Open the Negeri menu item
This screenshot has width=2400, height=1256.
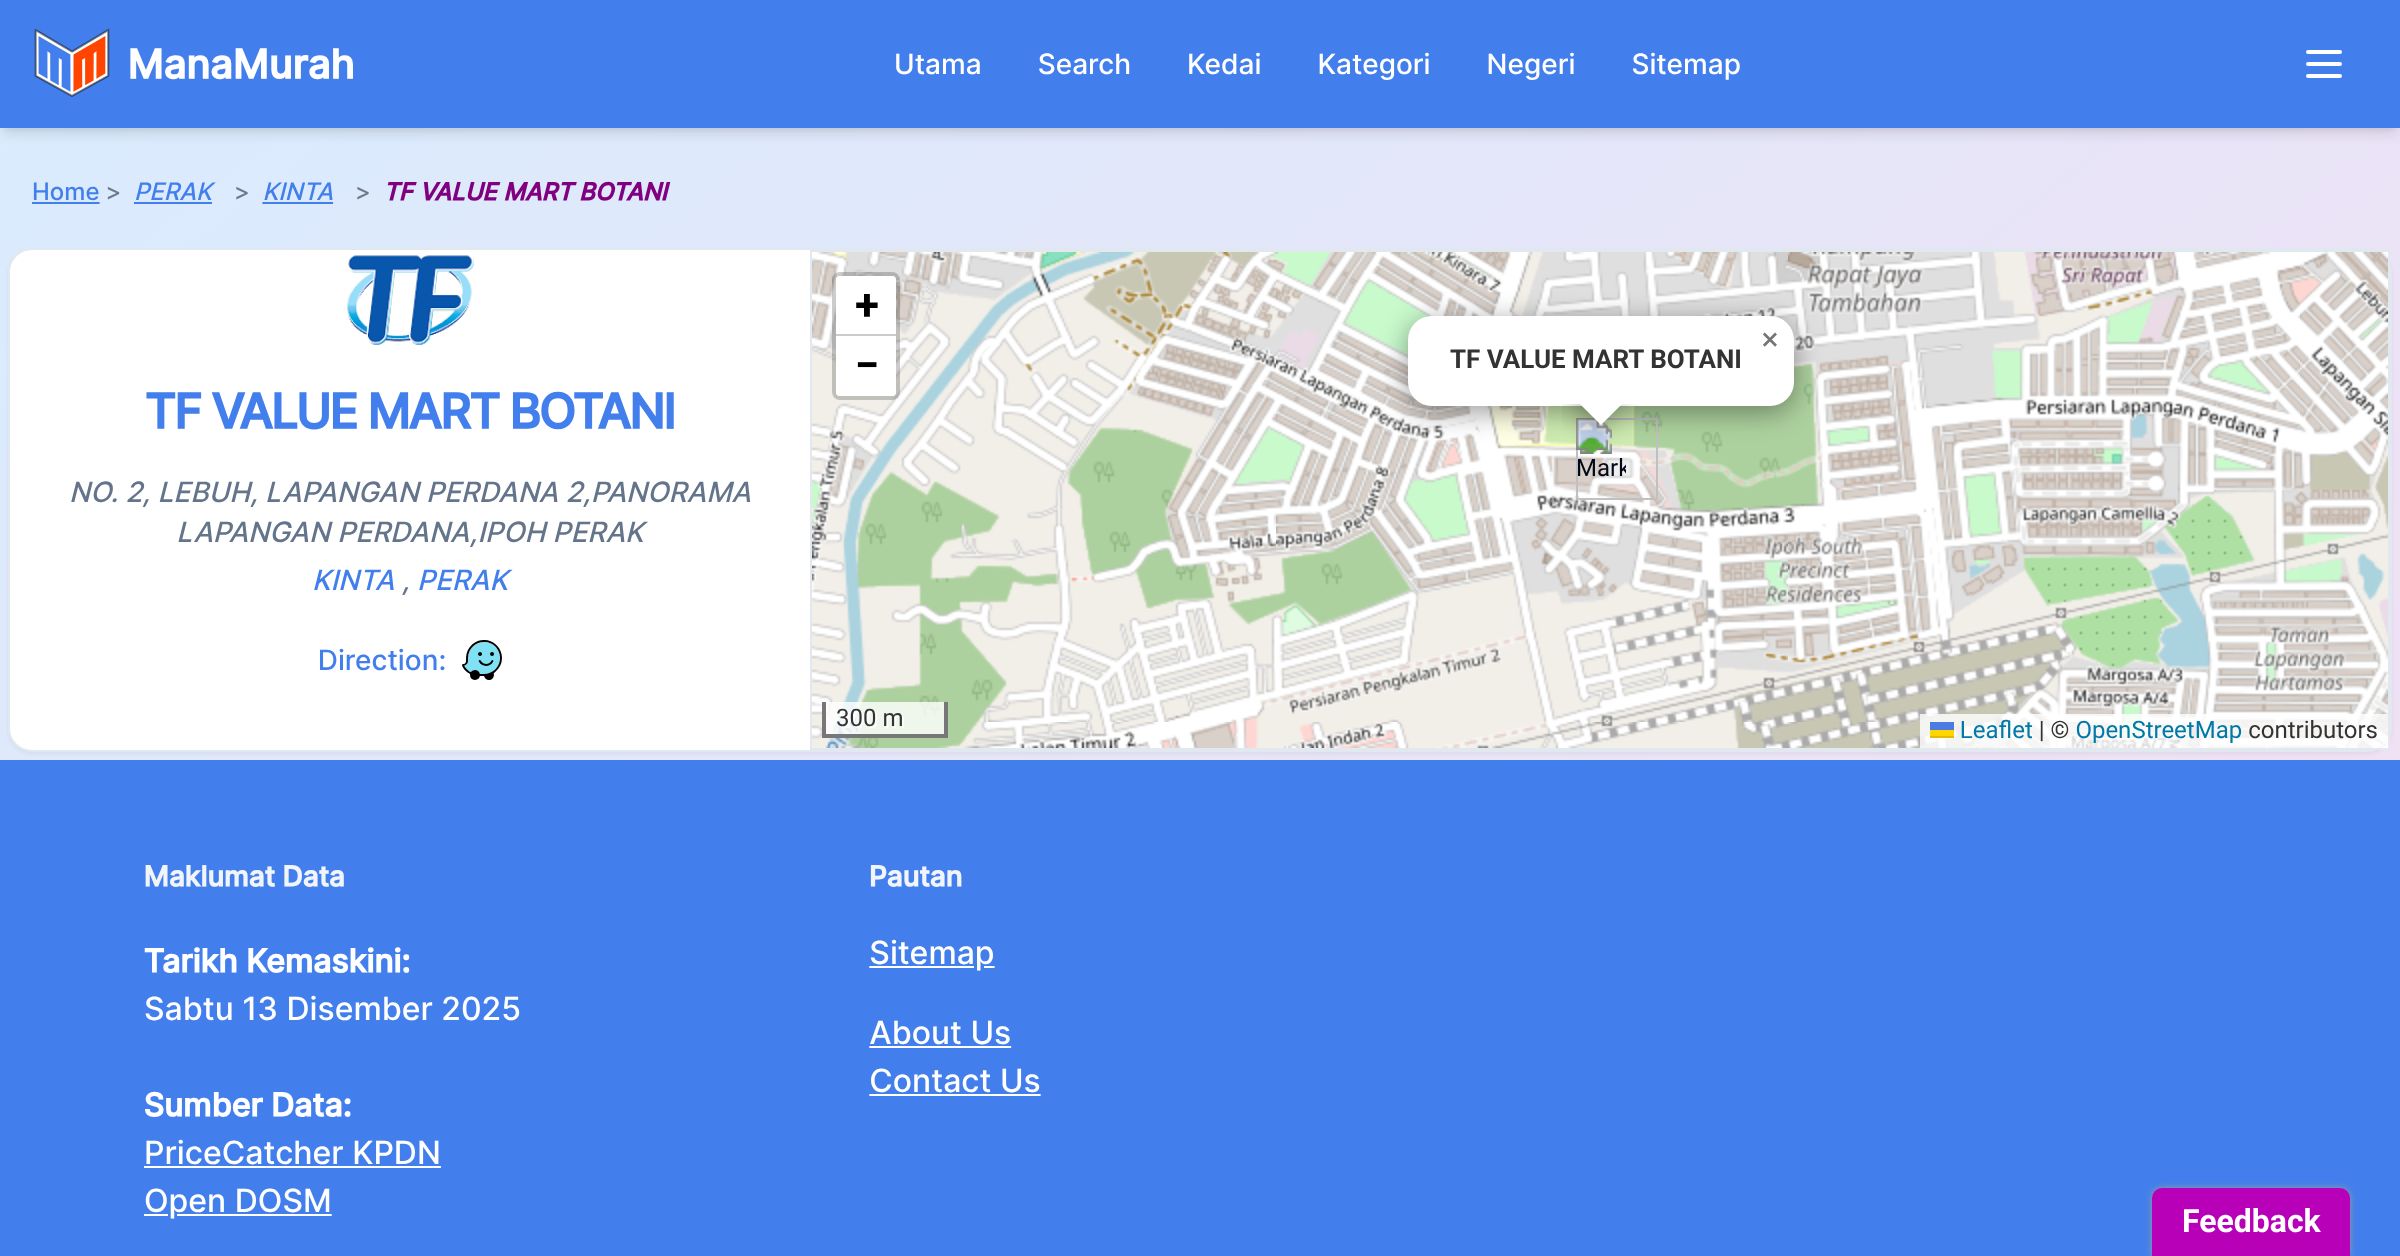(1530, 64)
